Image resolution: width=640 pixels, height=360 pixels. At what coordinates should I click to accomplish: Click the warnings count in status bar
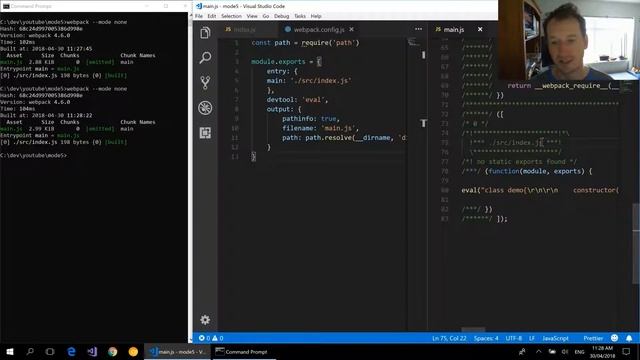(x=218, y=338)
